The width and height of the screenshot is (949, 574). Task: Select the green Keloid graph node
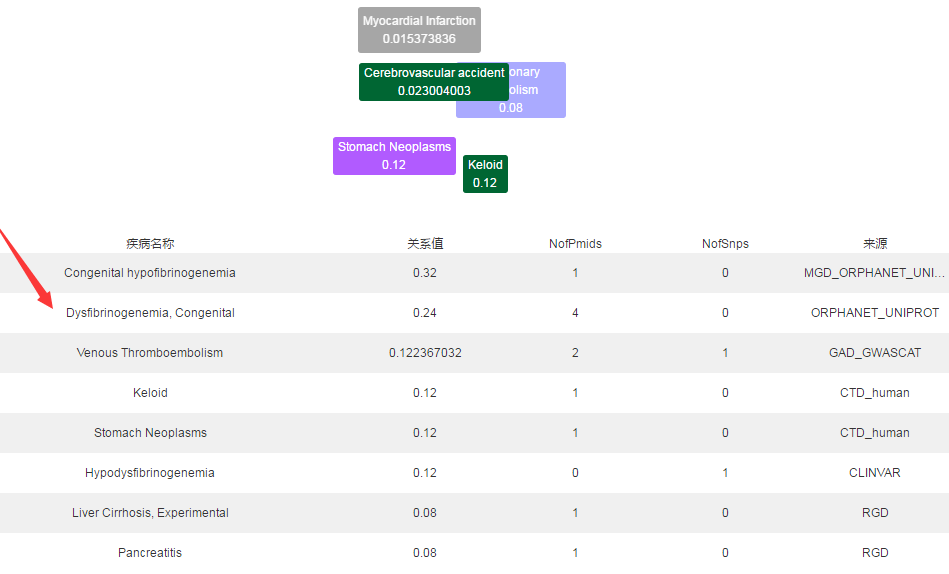485,174
